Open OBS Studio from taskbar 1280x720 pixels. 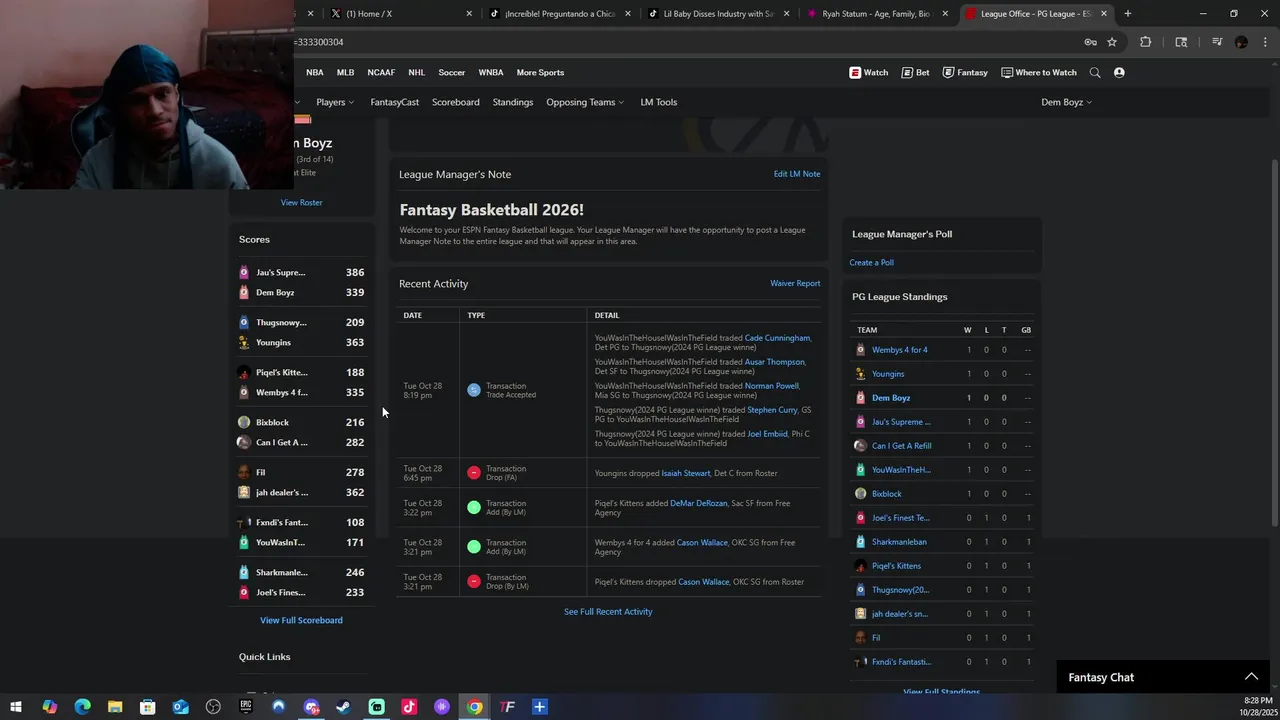213,707
